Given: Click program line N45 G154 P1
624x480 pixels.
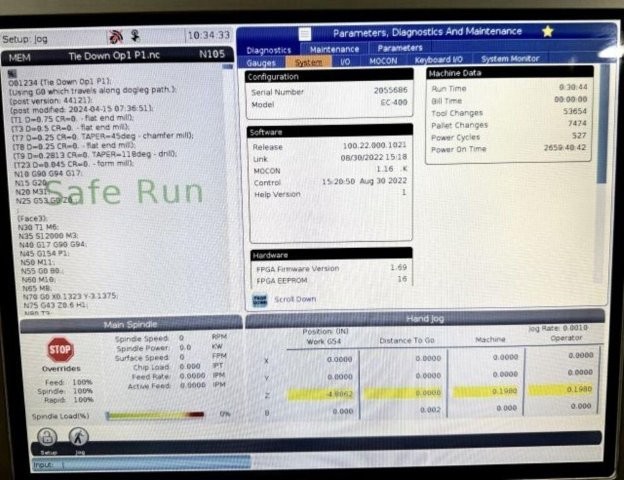Looking at the screenshot, I should 45,254.
